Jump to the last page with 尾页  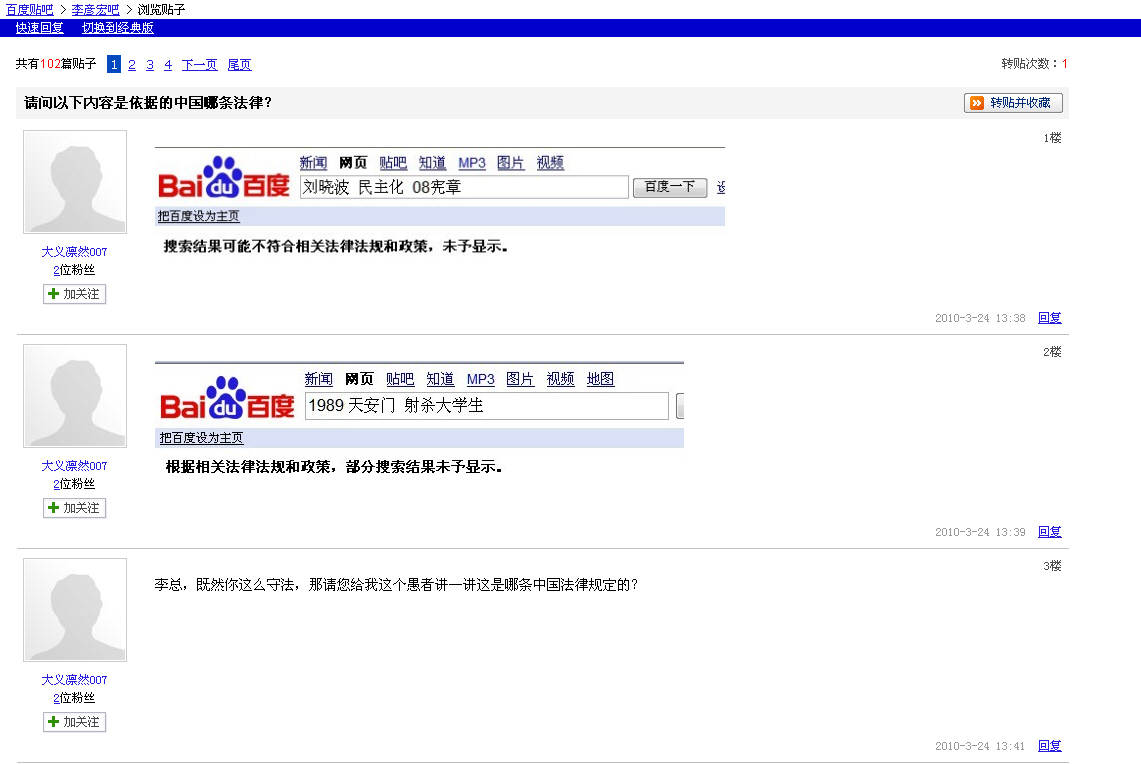[239, 65]
